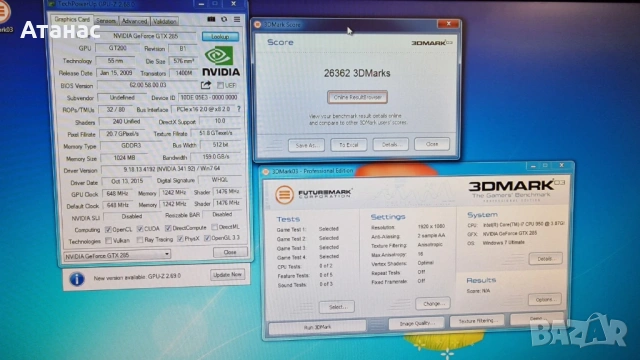Click the Details button under System
The height and width of the screenshot is (360, 640).
(545, 259)
